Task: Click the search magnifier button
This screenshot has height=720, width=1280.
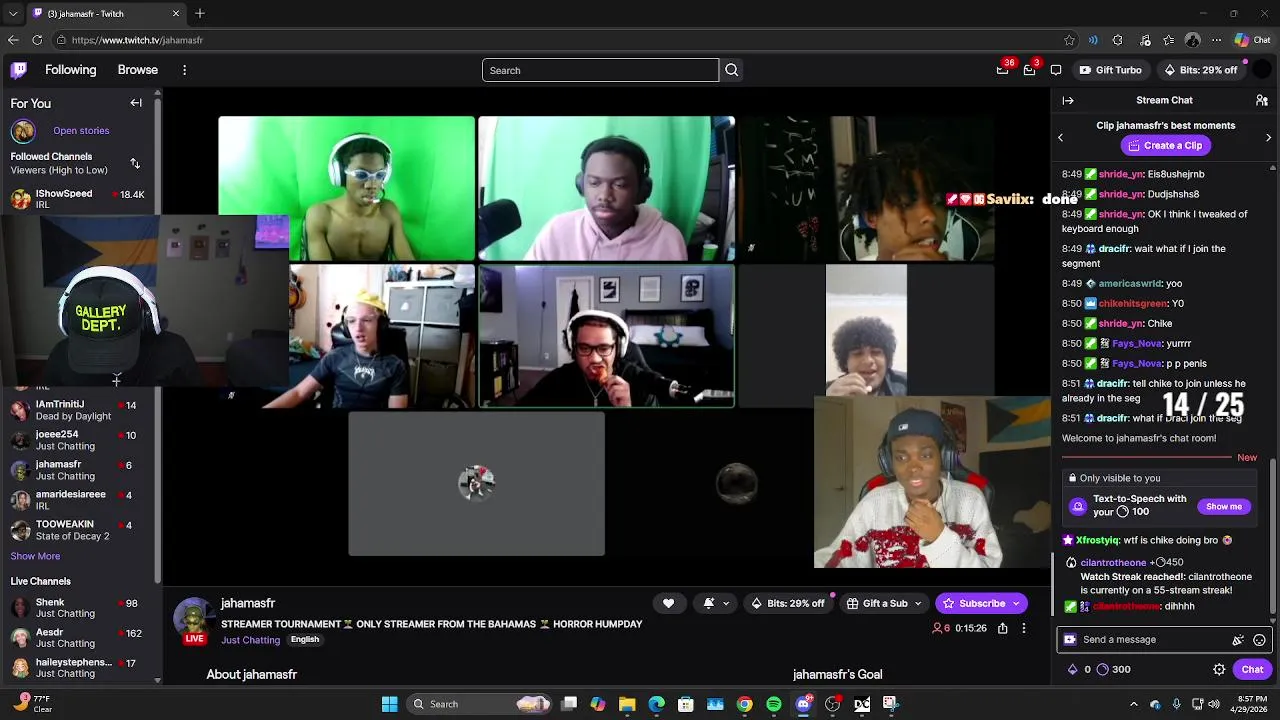Action: click(732, 70)
